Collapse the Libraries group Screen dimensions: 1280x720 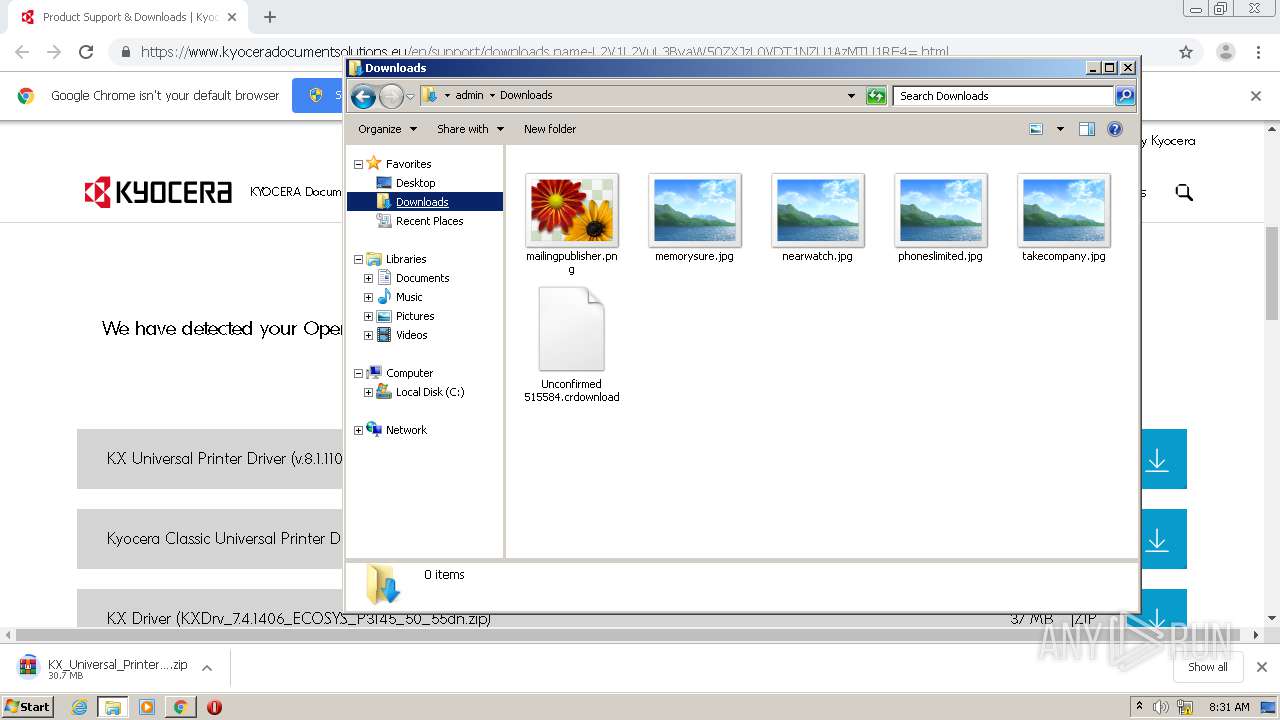click(358, 259)
